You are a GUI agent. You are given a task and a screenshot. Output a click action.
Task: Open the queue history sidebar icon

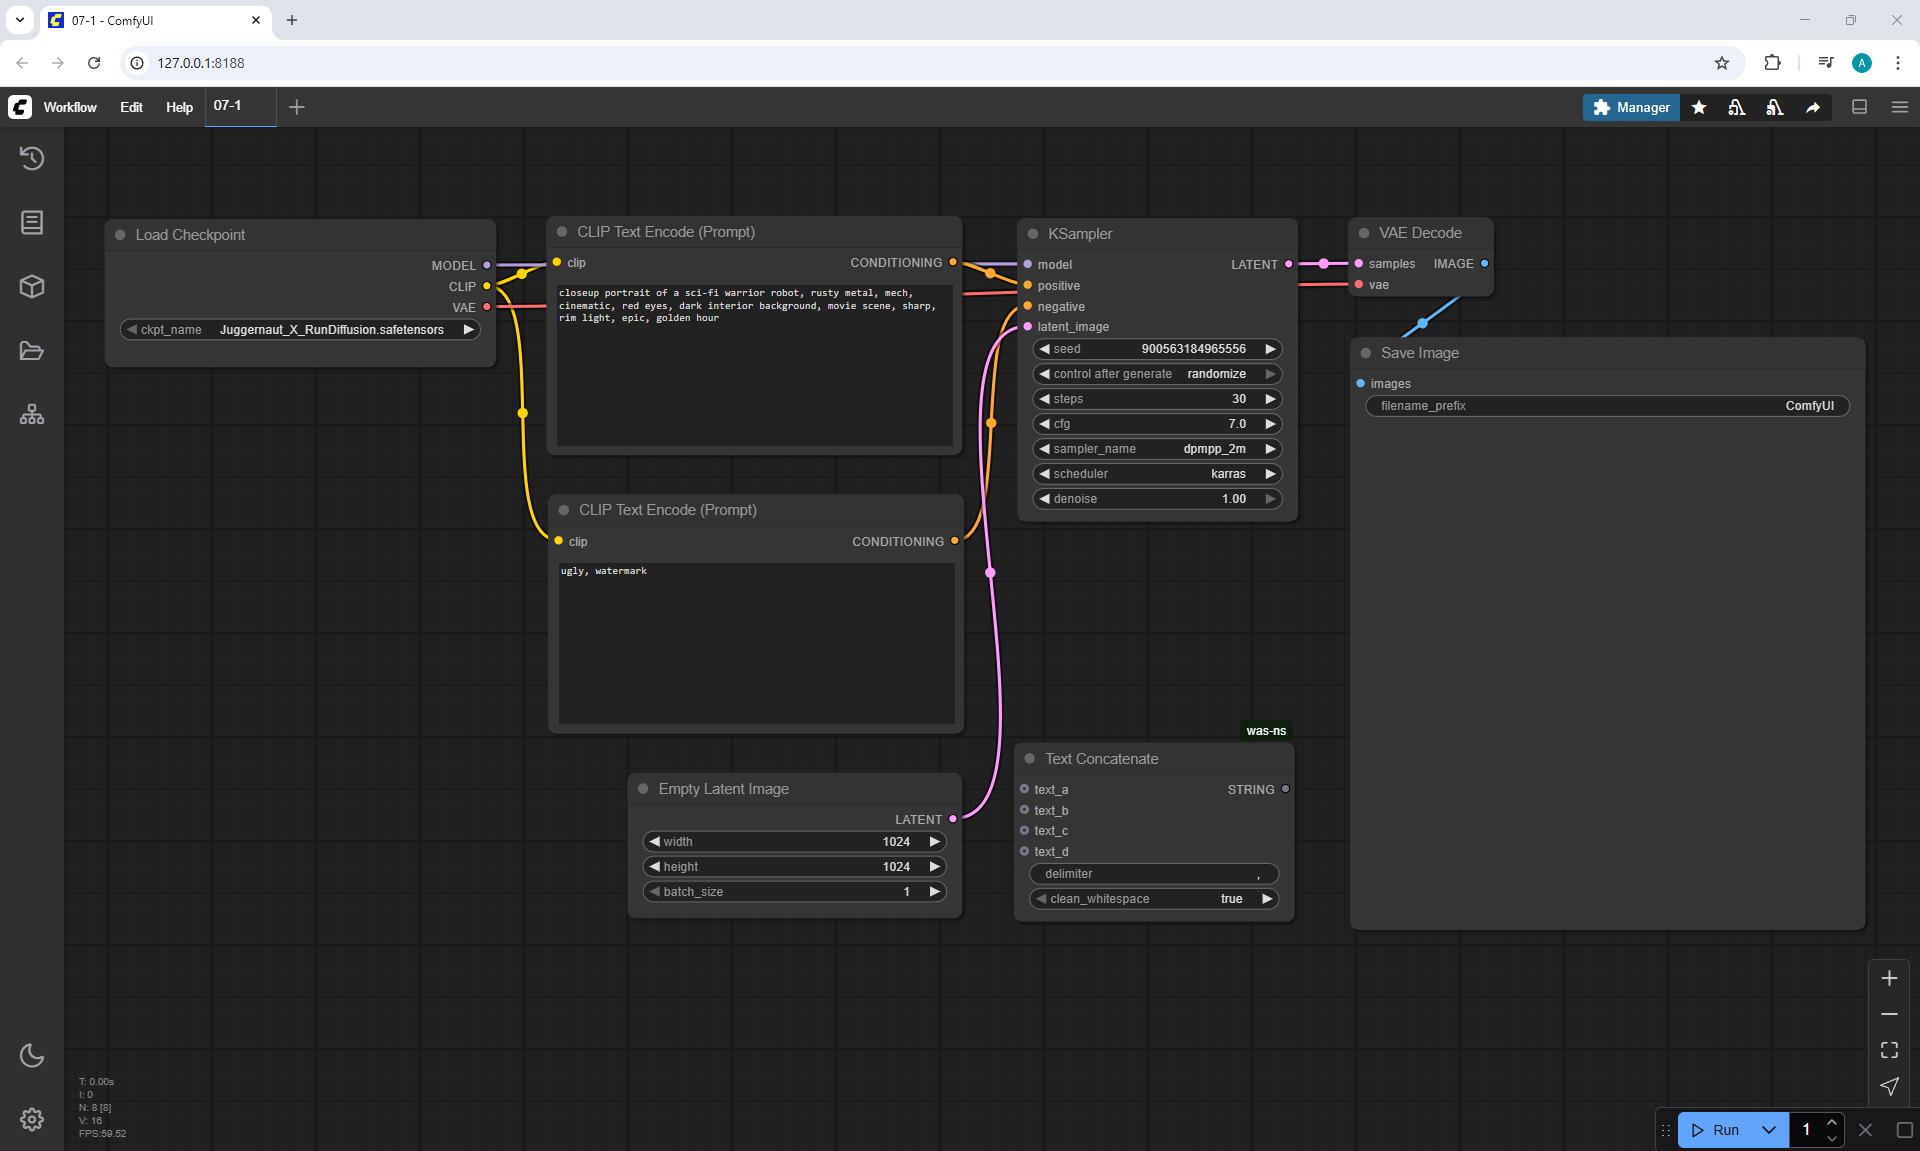32,158
